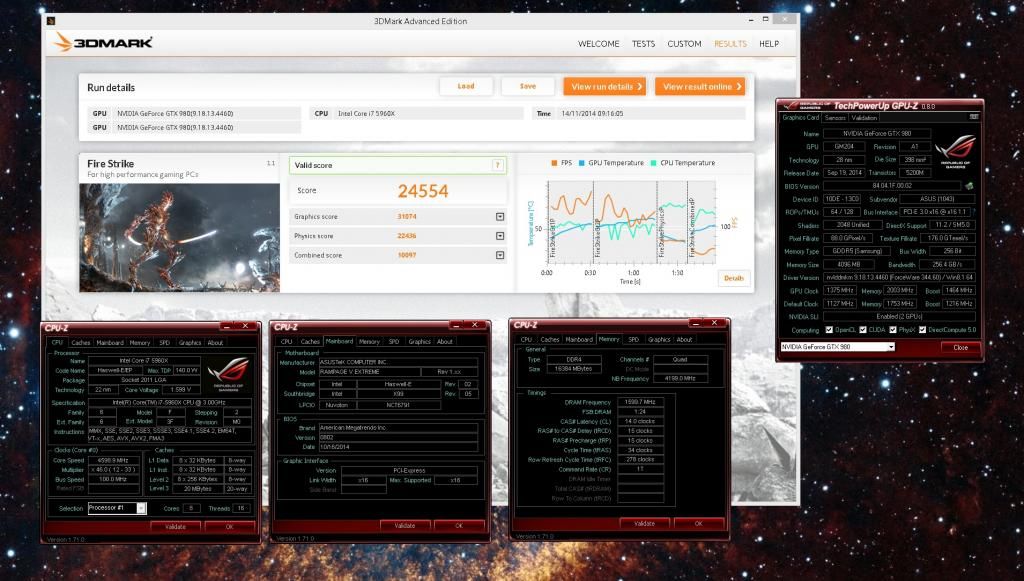Image resolution: width=1024 pixels, height=581 pixels.
Task: Open Graphics tab in the CPU-Z mainboard window
Action: [x=419, y=341]
